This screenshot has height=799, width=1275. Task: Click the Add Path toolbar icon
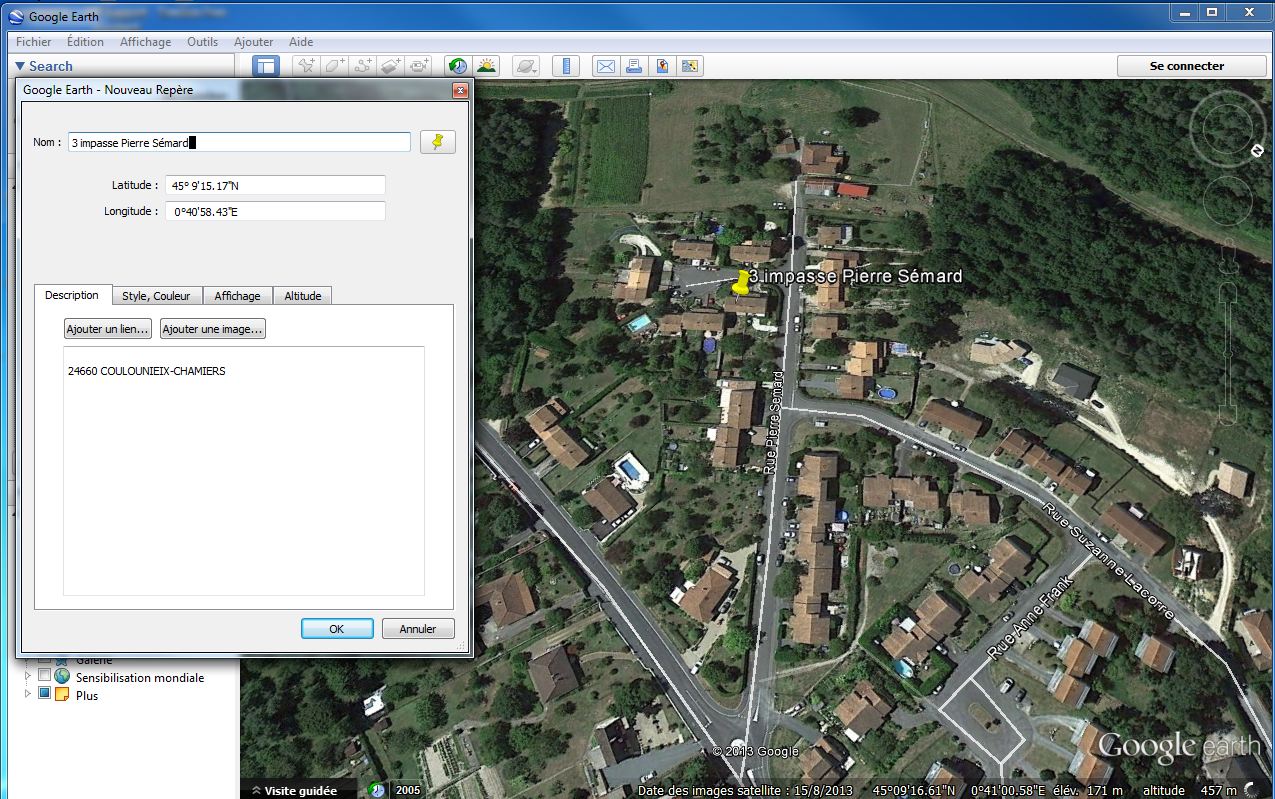pyautogui.click(x=362, y=66)
